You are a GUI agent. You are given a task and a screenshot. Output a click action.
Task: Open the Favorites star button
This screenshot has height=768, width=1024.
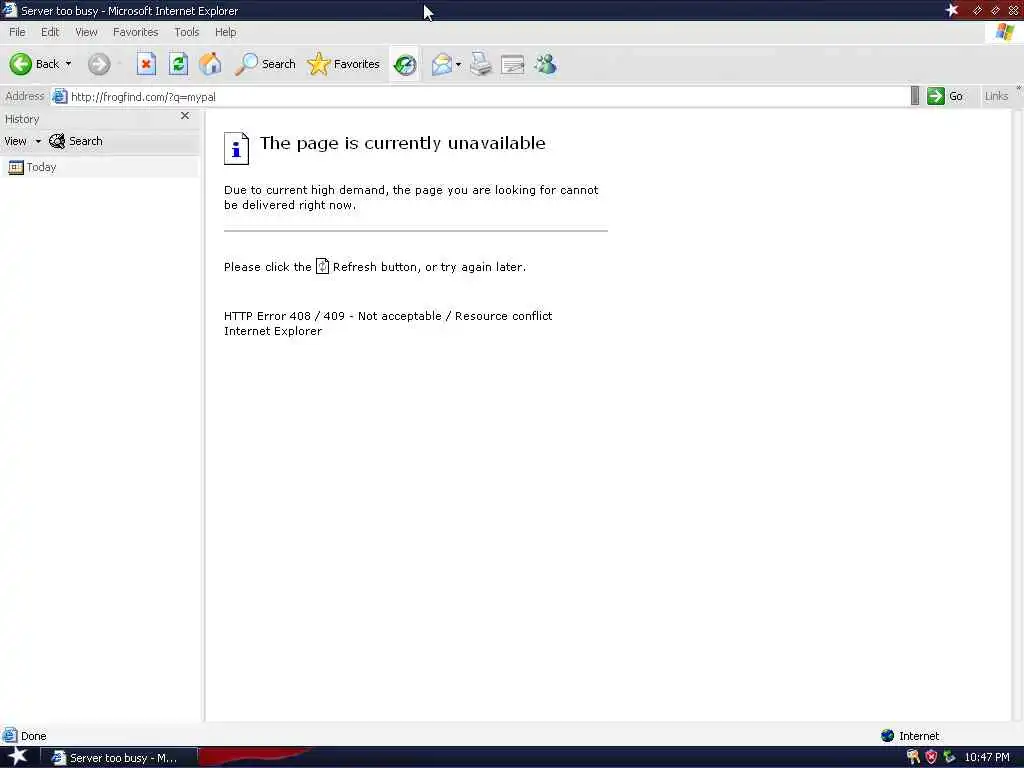[x=344, y=64]
